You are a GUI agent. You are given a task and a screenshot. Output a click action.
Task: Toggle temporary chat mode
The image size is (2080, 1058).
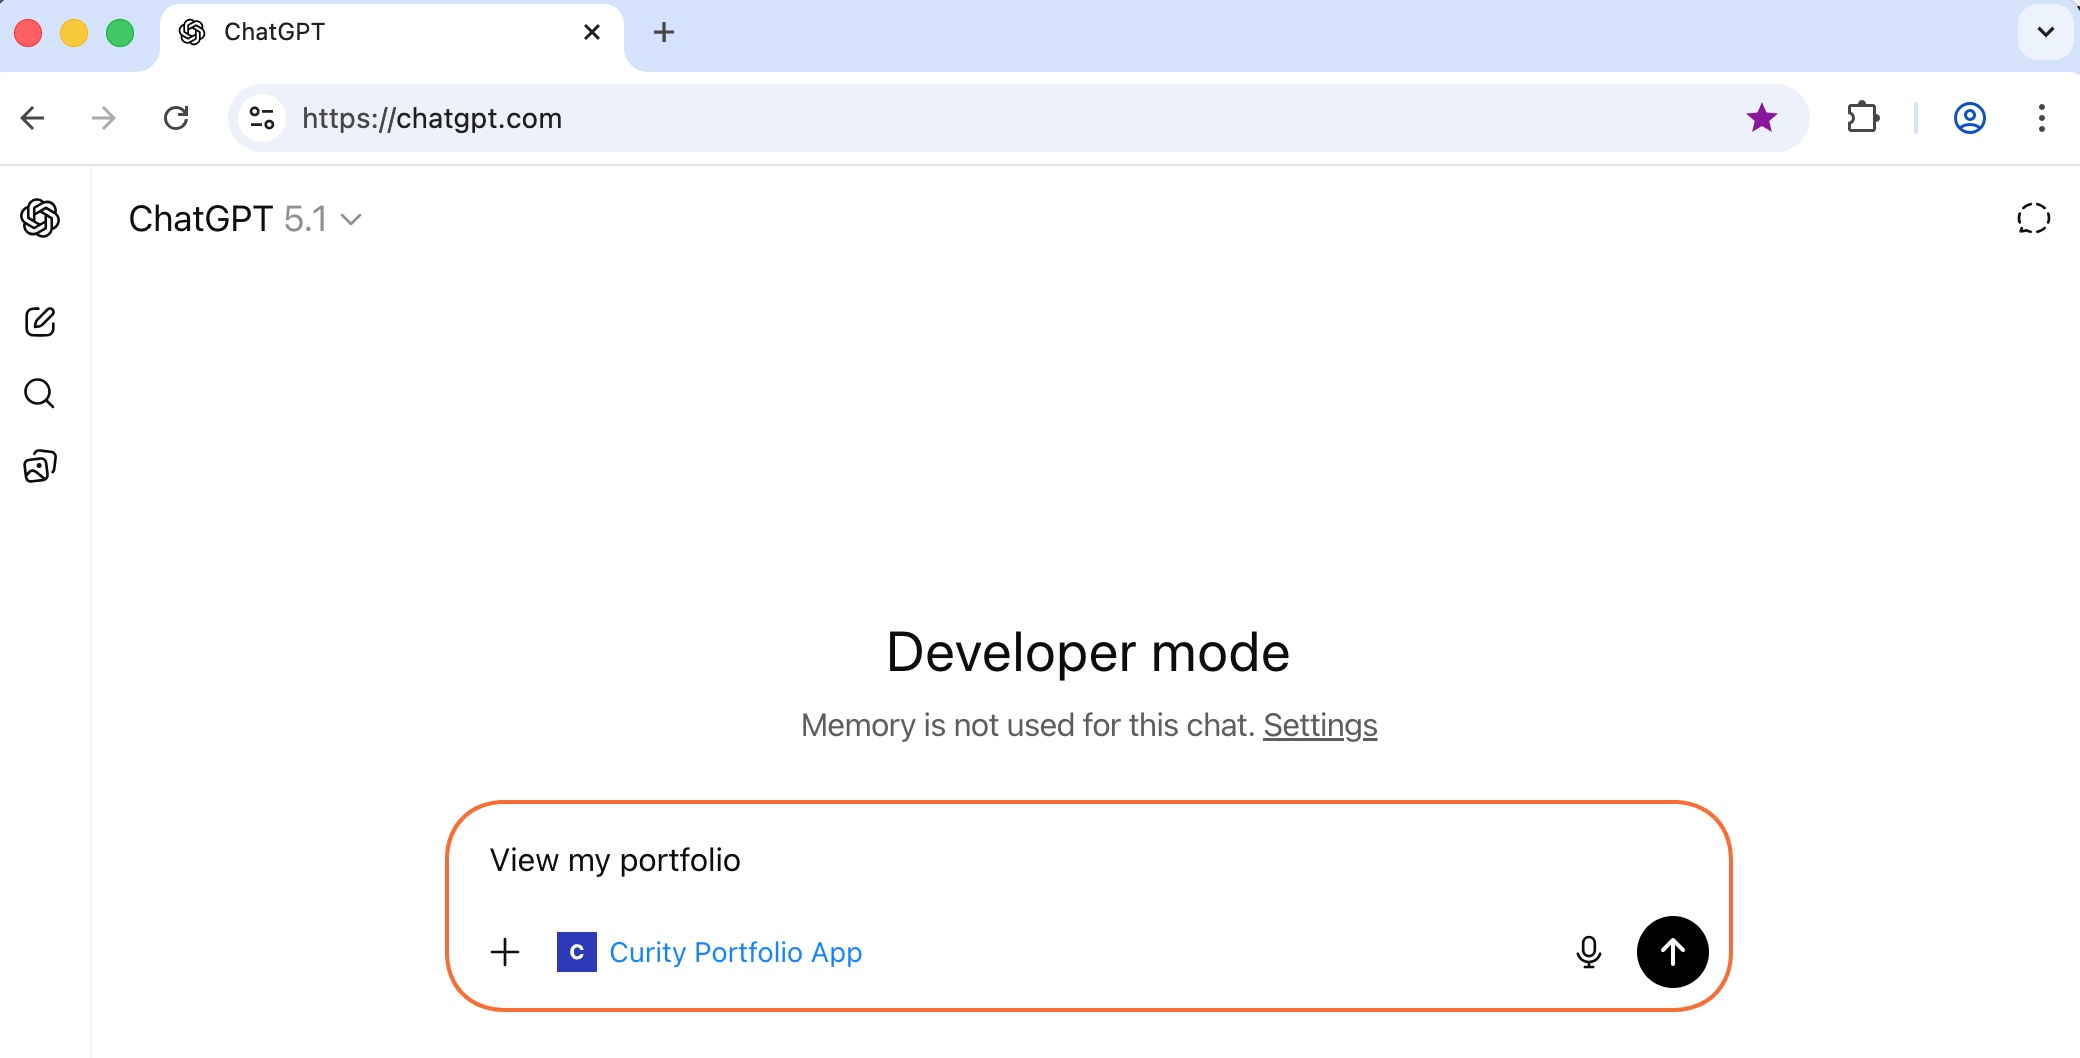2032,218
